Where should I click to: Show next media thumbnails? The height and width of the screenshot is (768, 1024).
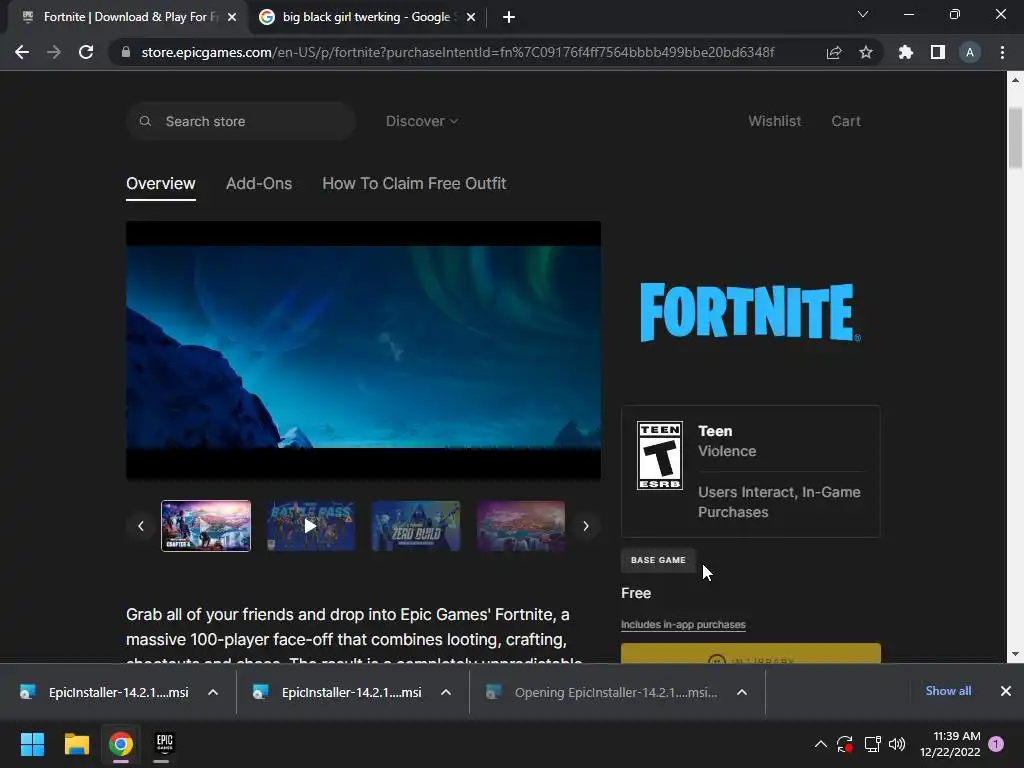(586, 526)
